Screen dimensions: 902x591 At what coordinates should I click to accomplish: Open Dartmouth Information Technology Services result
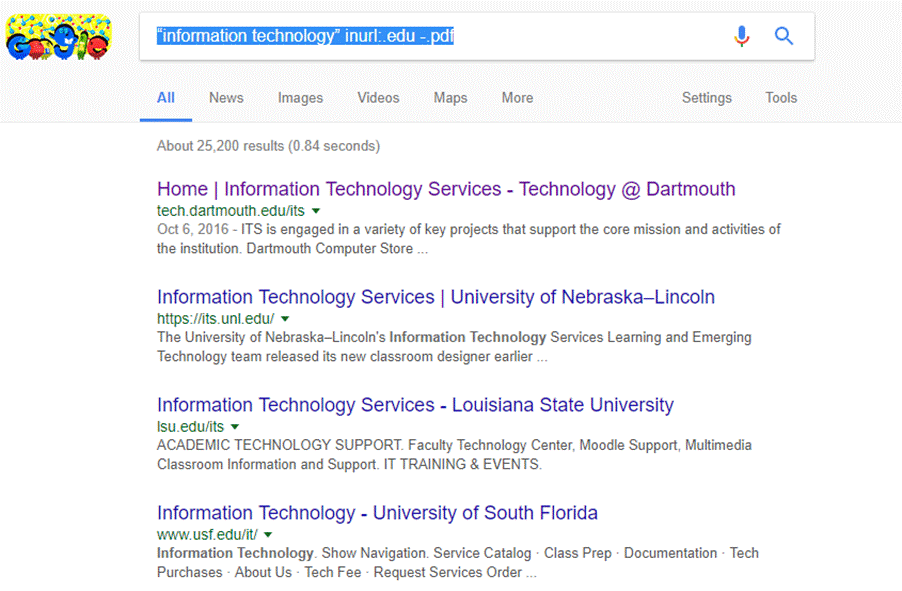click(x=445, y=189)
